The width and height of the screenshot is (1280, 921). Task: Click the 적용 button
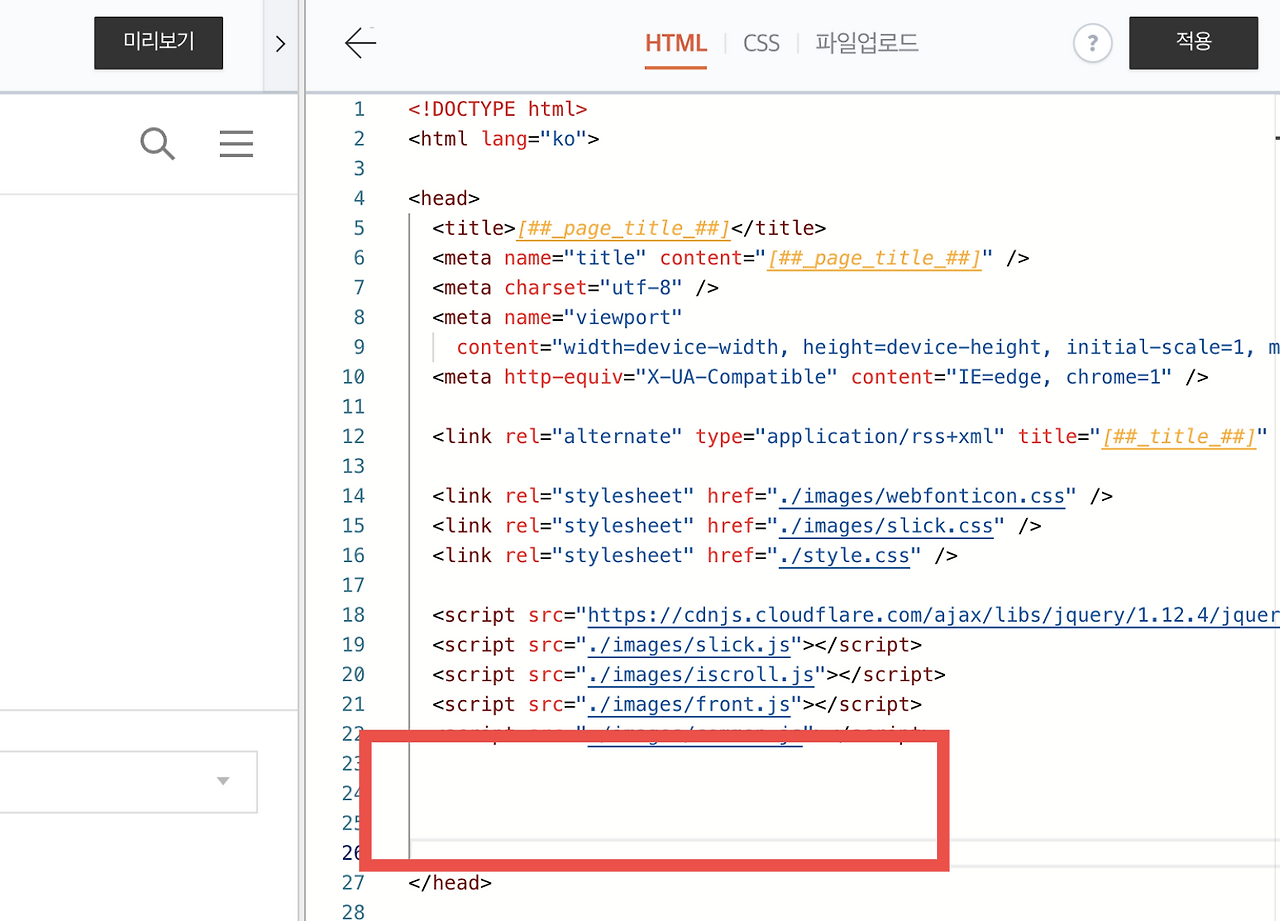tap(1193, 42)
